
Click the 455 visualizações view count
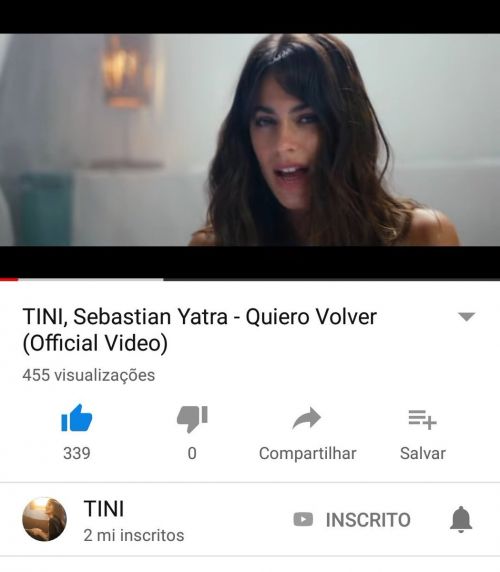pyautogui.click(x=89, y=375)
